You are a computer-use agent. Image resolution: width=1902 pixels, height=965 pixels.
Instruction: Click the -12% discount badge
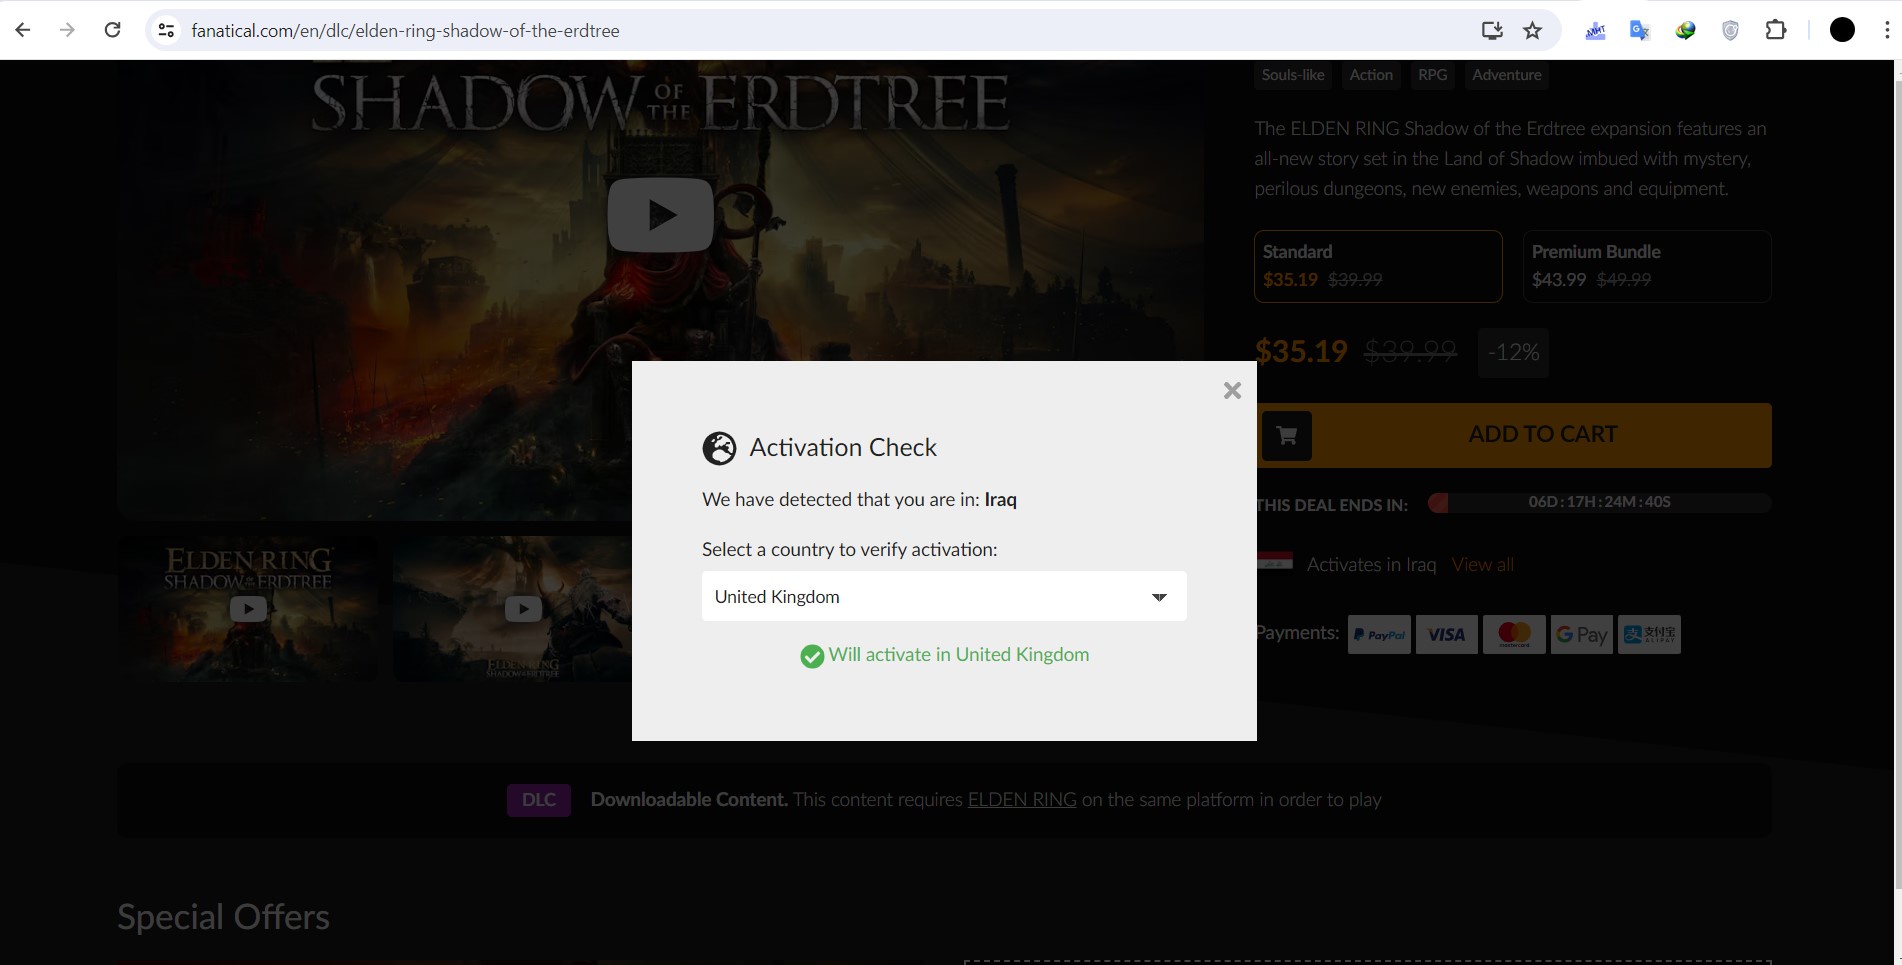[1513, 353]
